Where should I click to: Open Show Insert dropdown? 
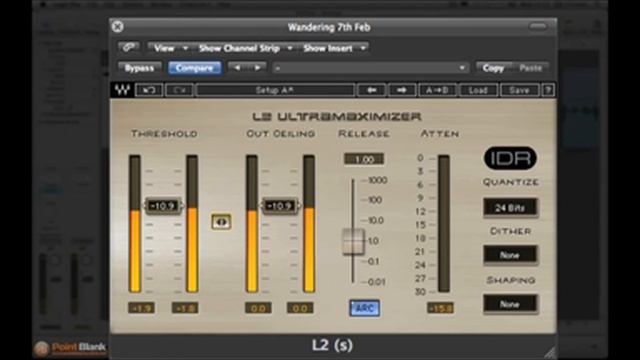(x=334, y=48)
